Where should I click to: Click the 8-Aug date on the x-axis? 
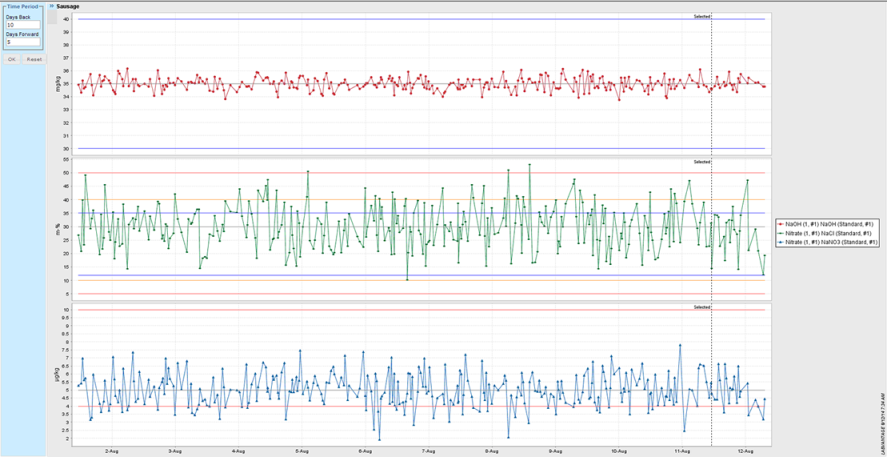coord(492,451)
